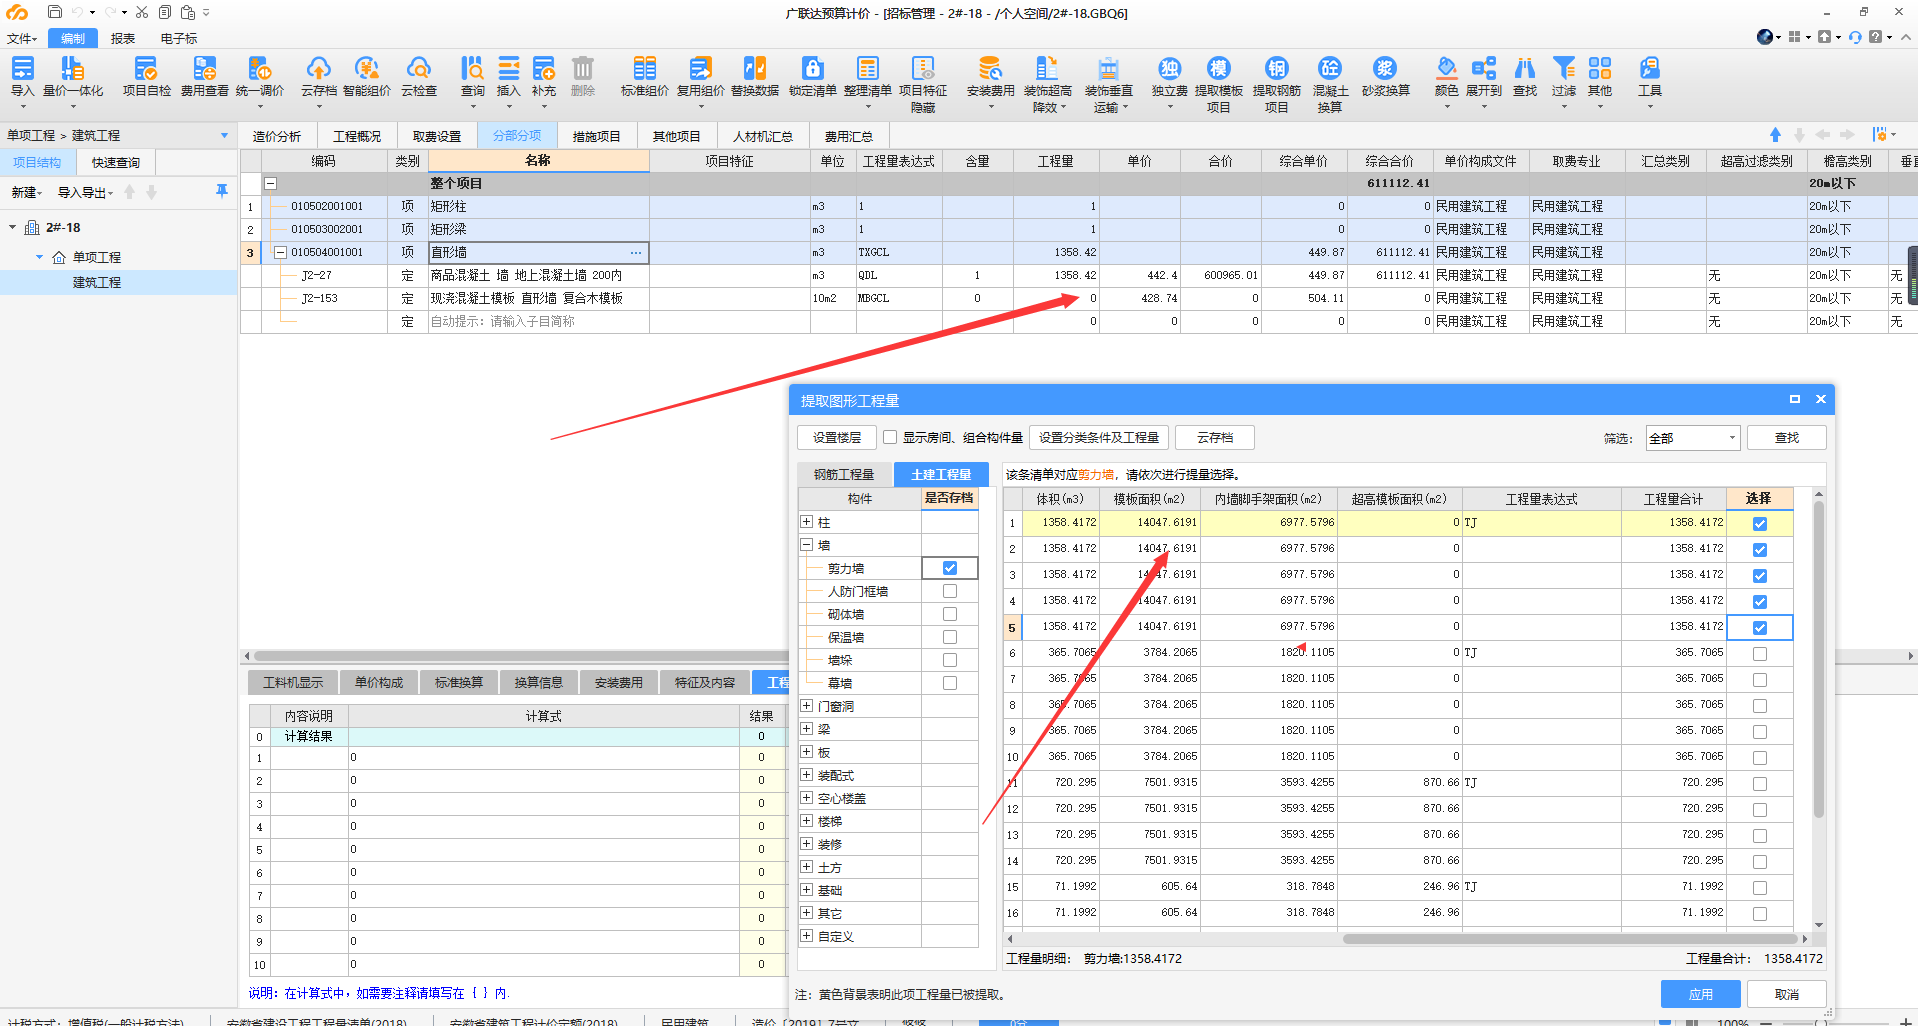Expand the 梁 node
1918x1026 pixels.
807,729
